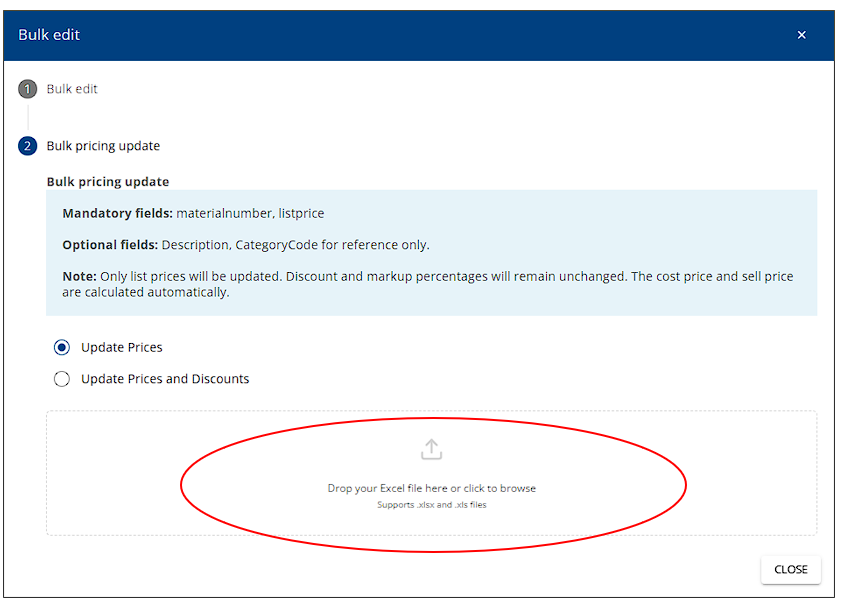Viewport: 841px width, 605px height.
Task: Select the Update Prices radio button
Action: tap(62, 348)
